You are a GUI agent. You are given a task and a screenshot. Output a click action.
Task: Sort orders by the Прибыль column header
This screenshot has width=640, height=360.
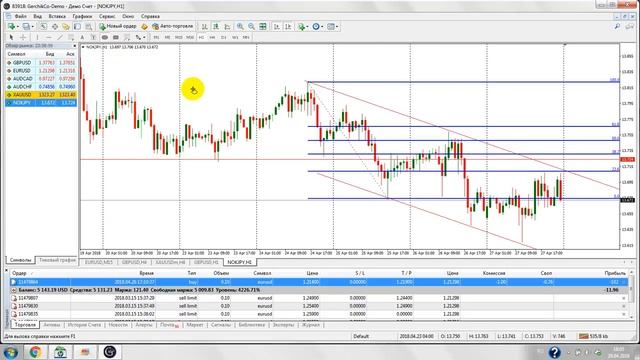coord(615,273)
